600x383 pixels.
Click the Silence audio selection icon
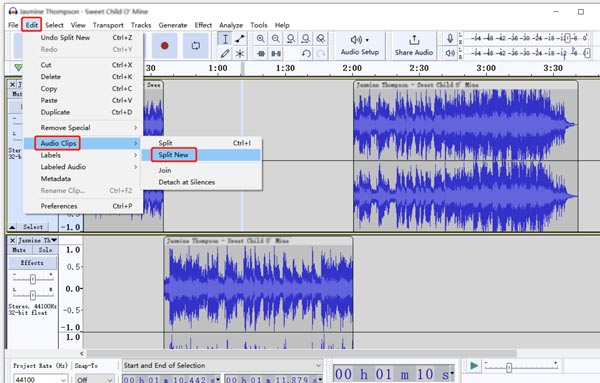[276, 54]
